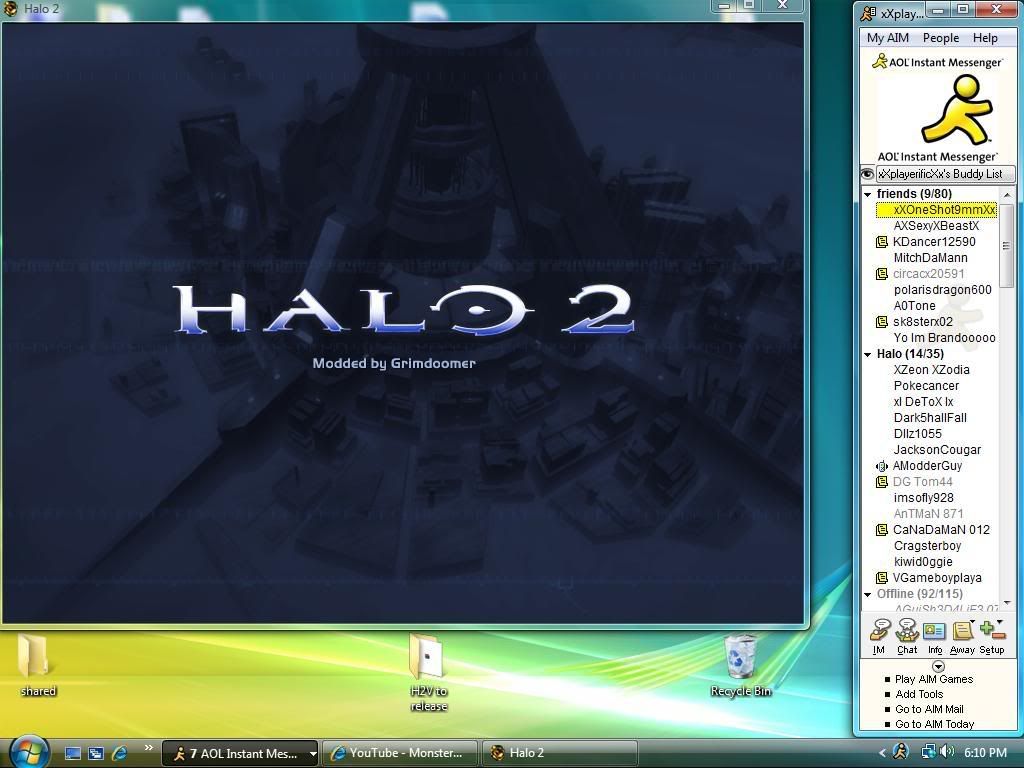Click the away note icon beside VGameboyplaya
Image resolution: width=1024 pixels, height=768 pixels.
882,578
